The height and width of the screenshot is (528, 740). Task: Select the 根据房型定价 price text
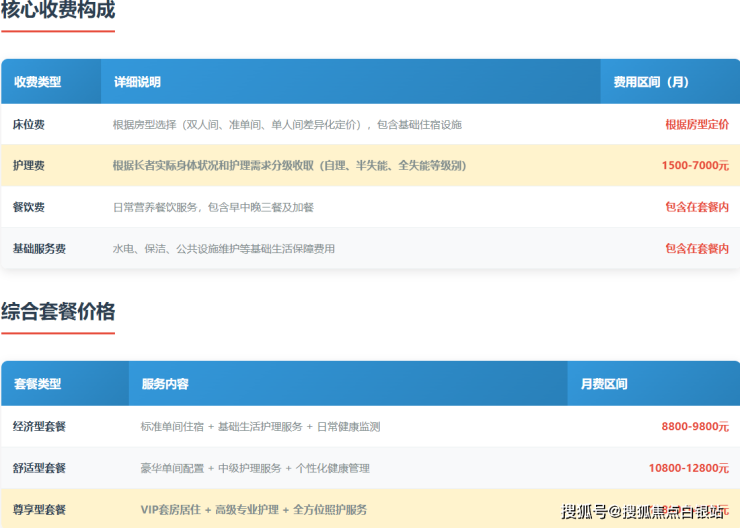tap(696, 125)
